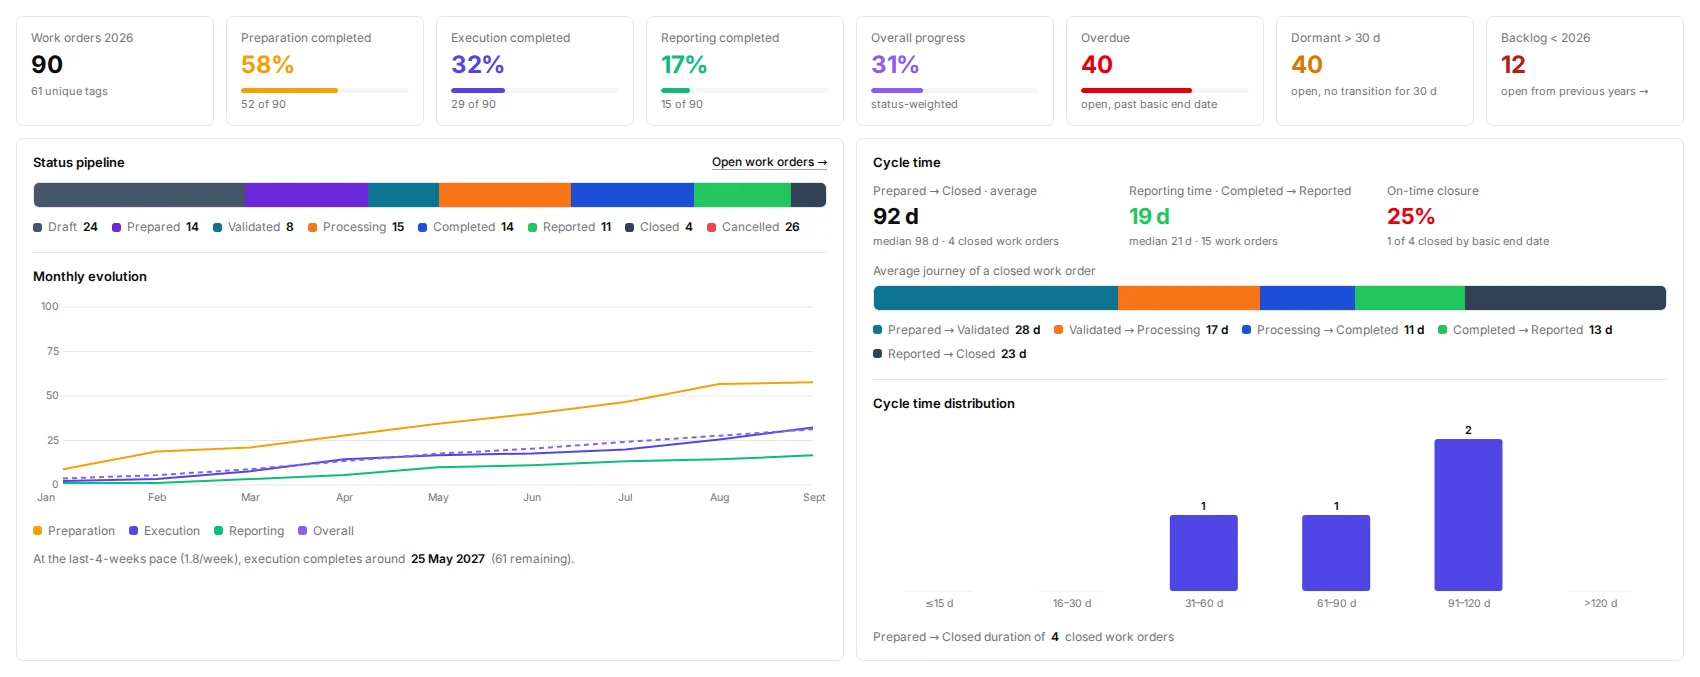Click the Reporting completed progress bar

pyautogui.click(x=745, y=90)
